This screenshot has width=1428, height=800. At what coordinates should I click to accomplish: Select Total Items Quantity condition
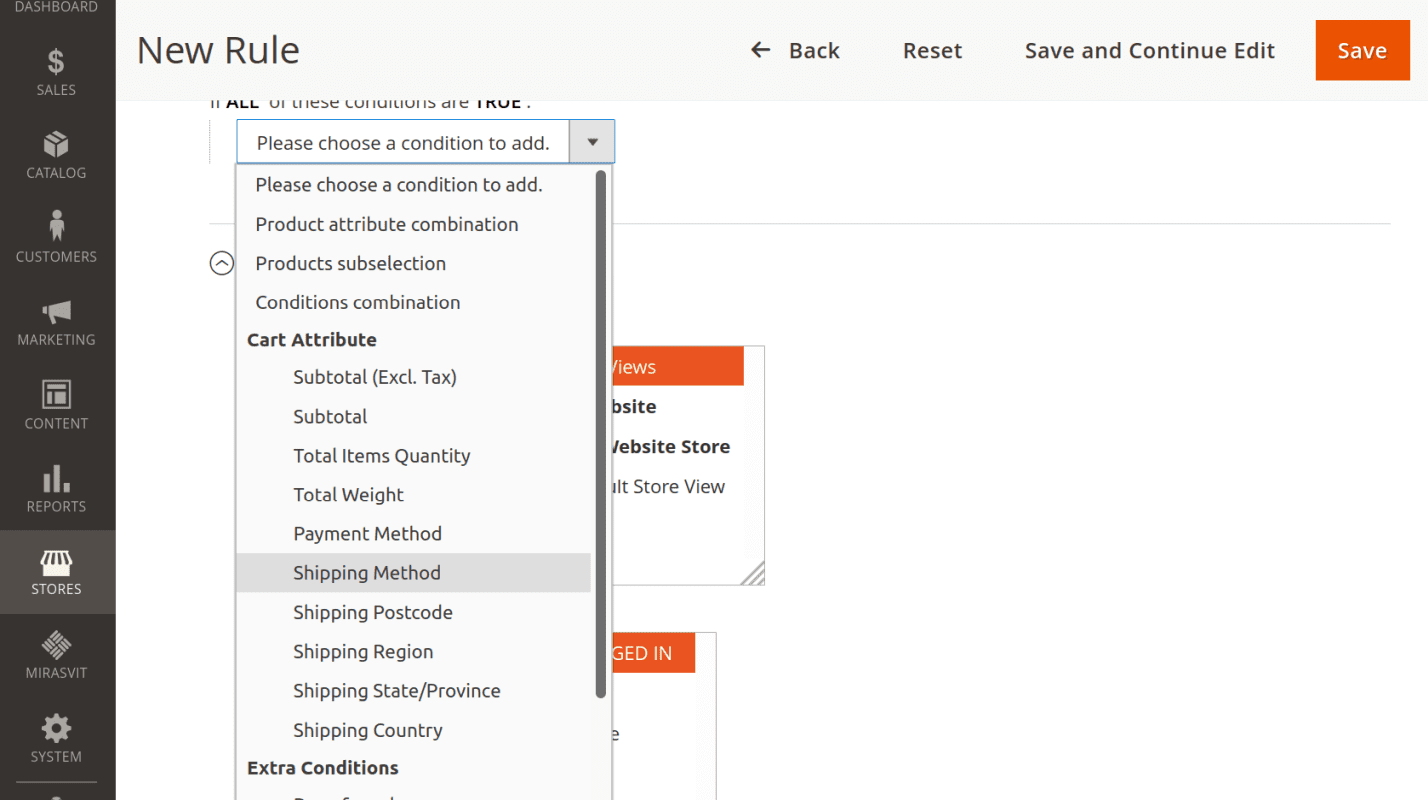pos(414,455)
